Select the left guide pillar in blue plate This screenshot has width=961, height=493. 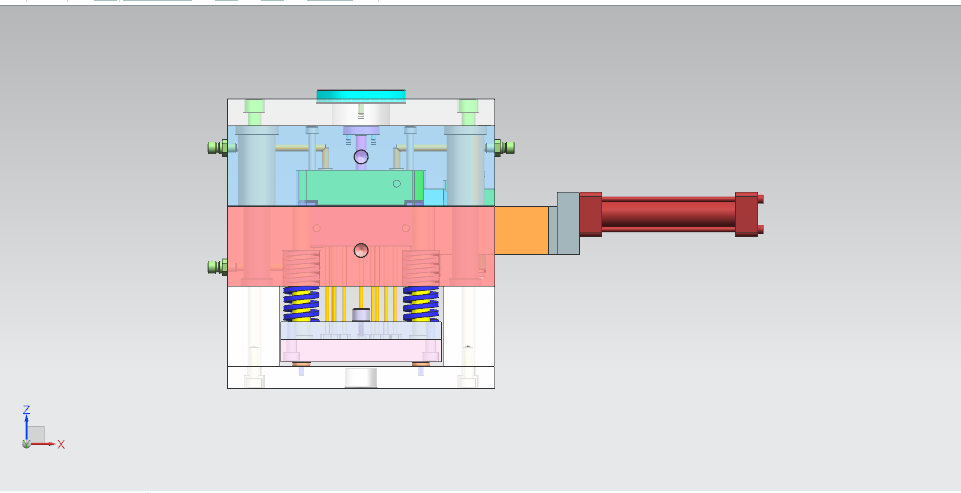(257, 166)
